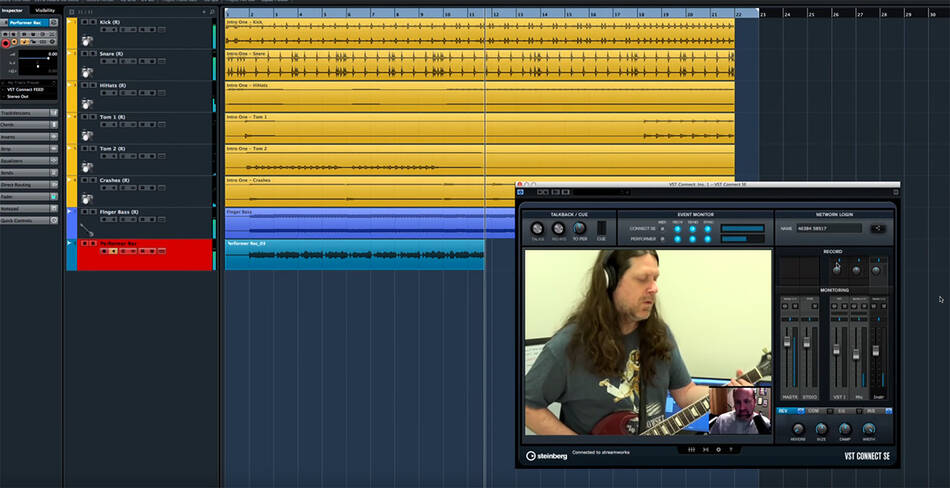Open the Stereo Out output routing

[x=29, y=96]
